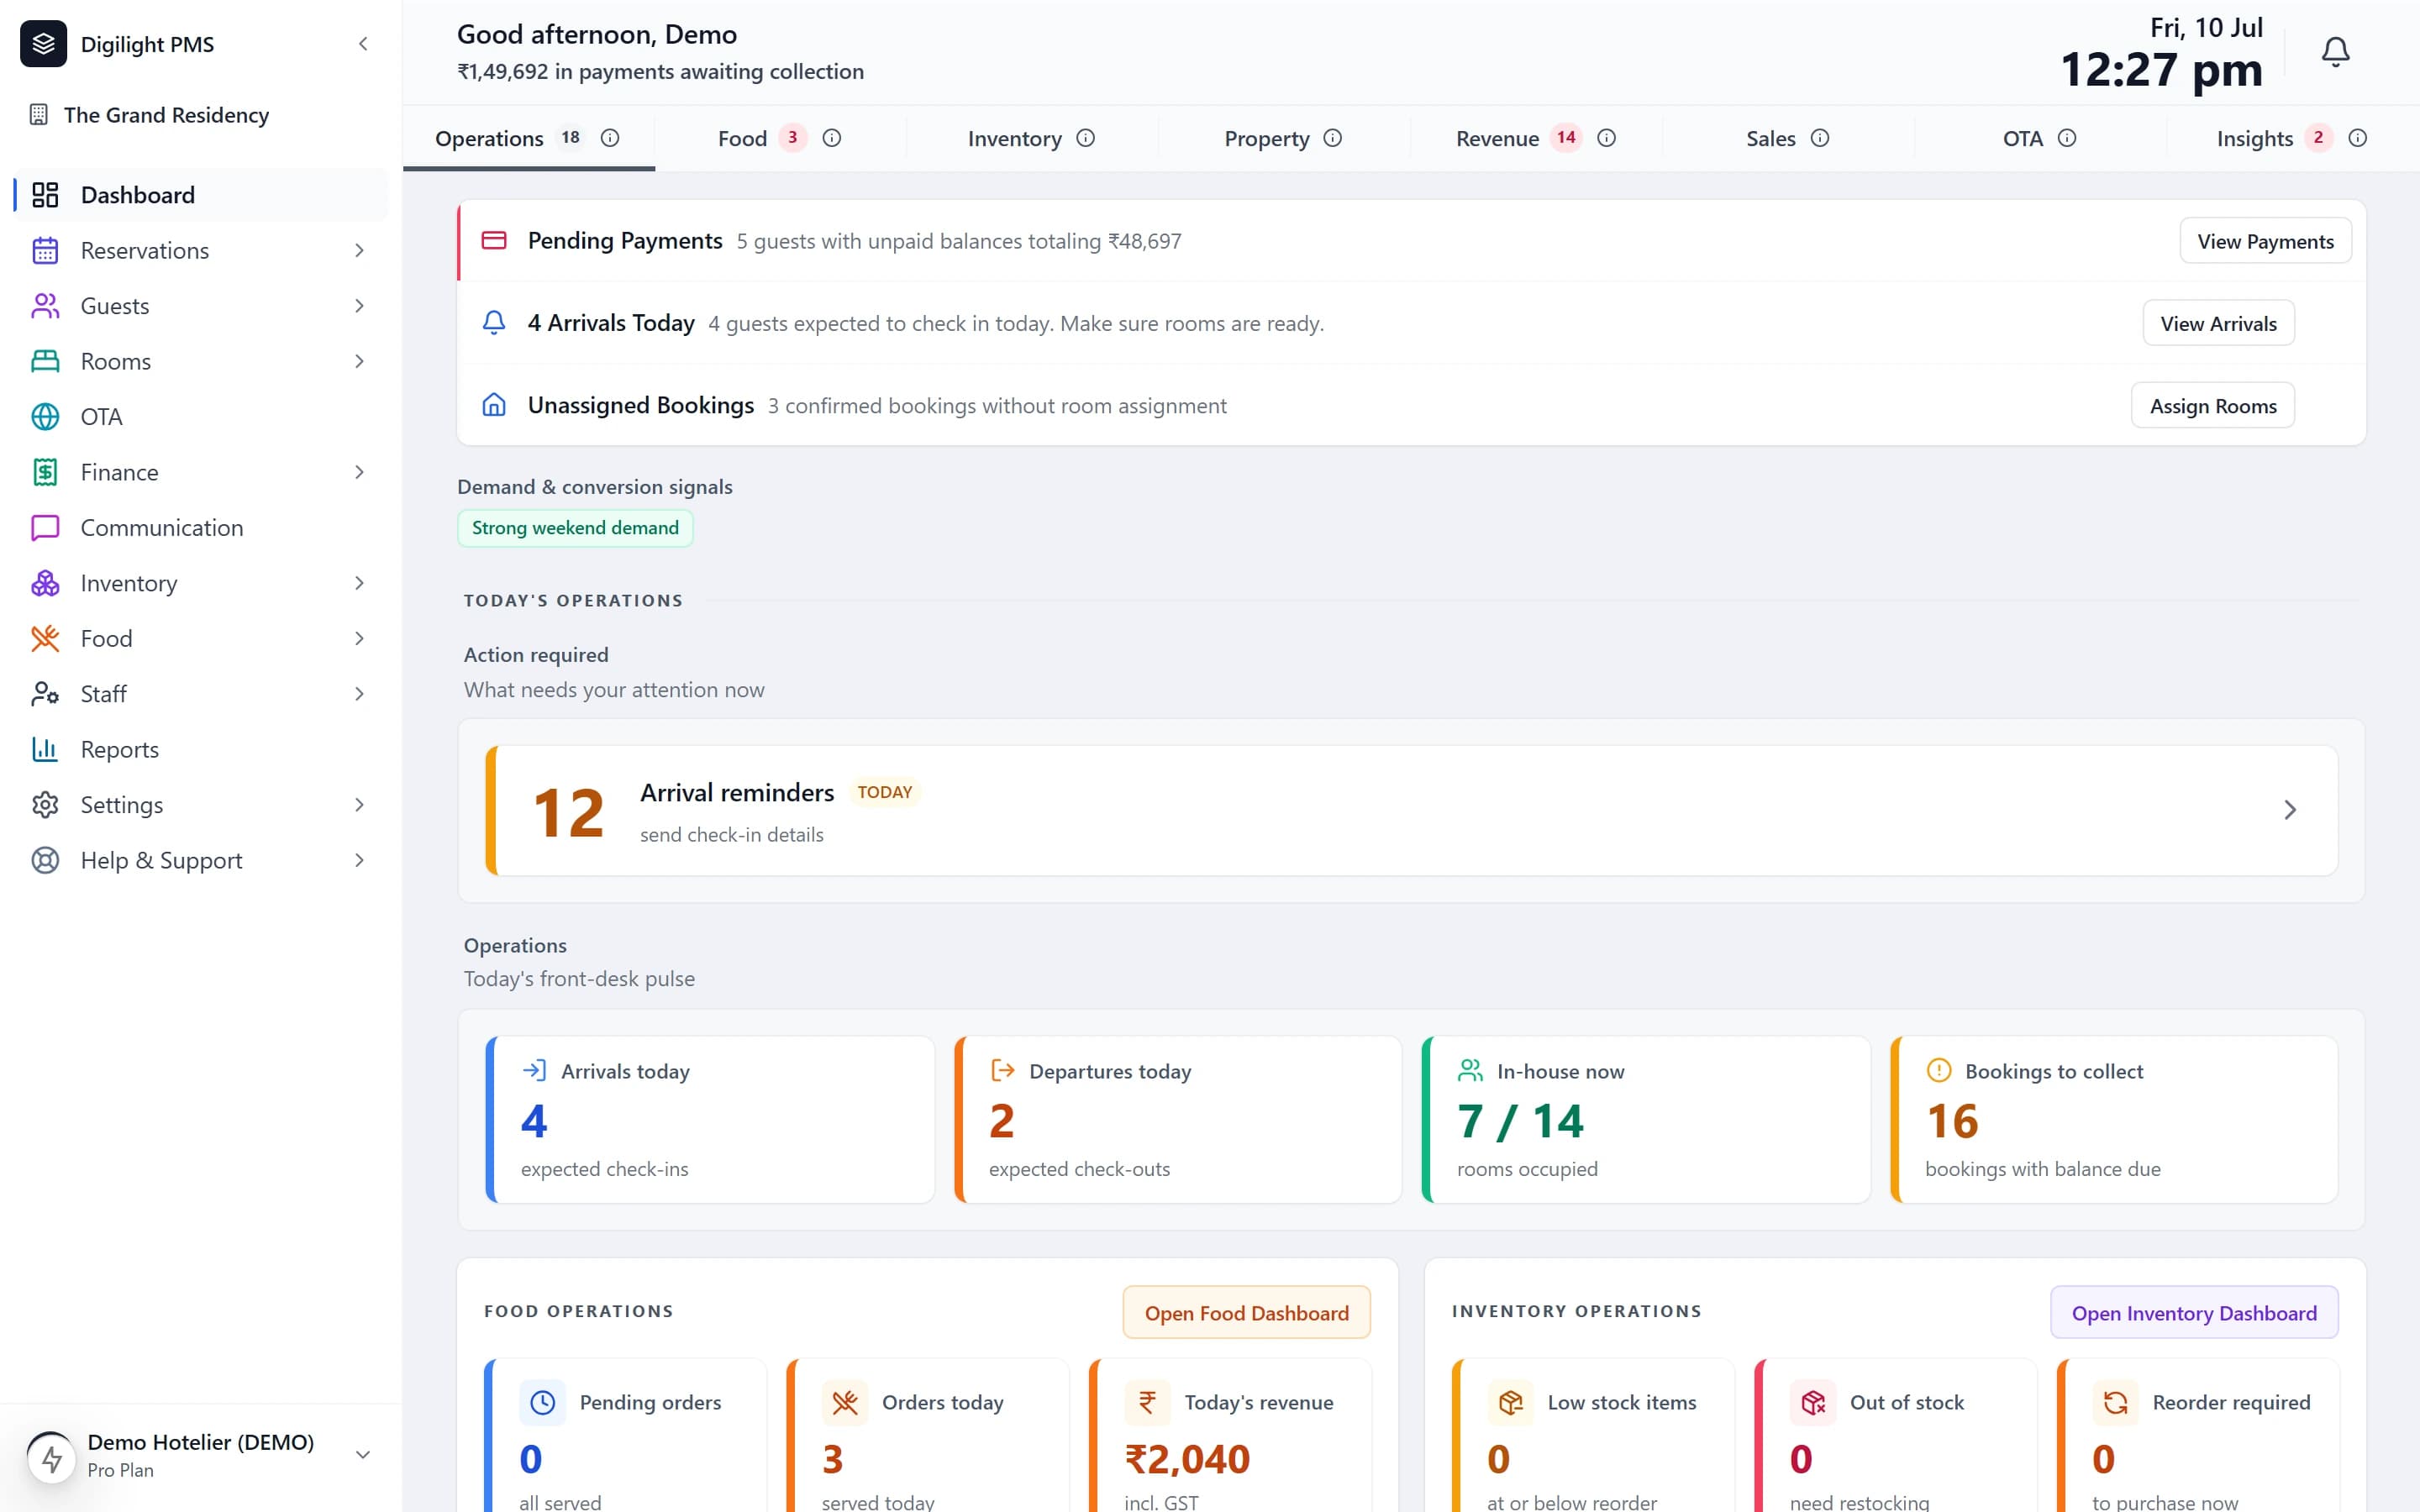The width and height of the screenshot is (2420, 1512).
Task: Click the Unassigned Bookings house icon
Action: tap(494, 405)
